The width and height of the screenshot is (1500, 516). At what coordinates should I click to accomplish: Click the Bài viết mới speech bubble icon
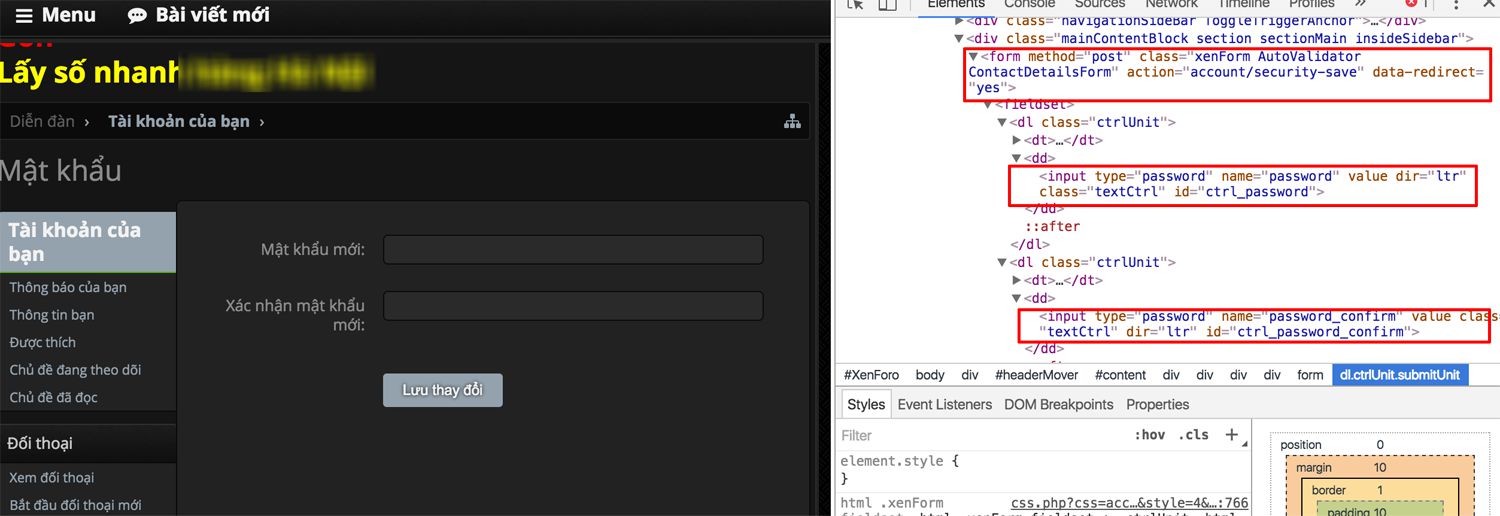tap(137, 16)
